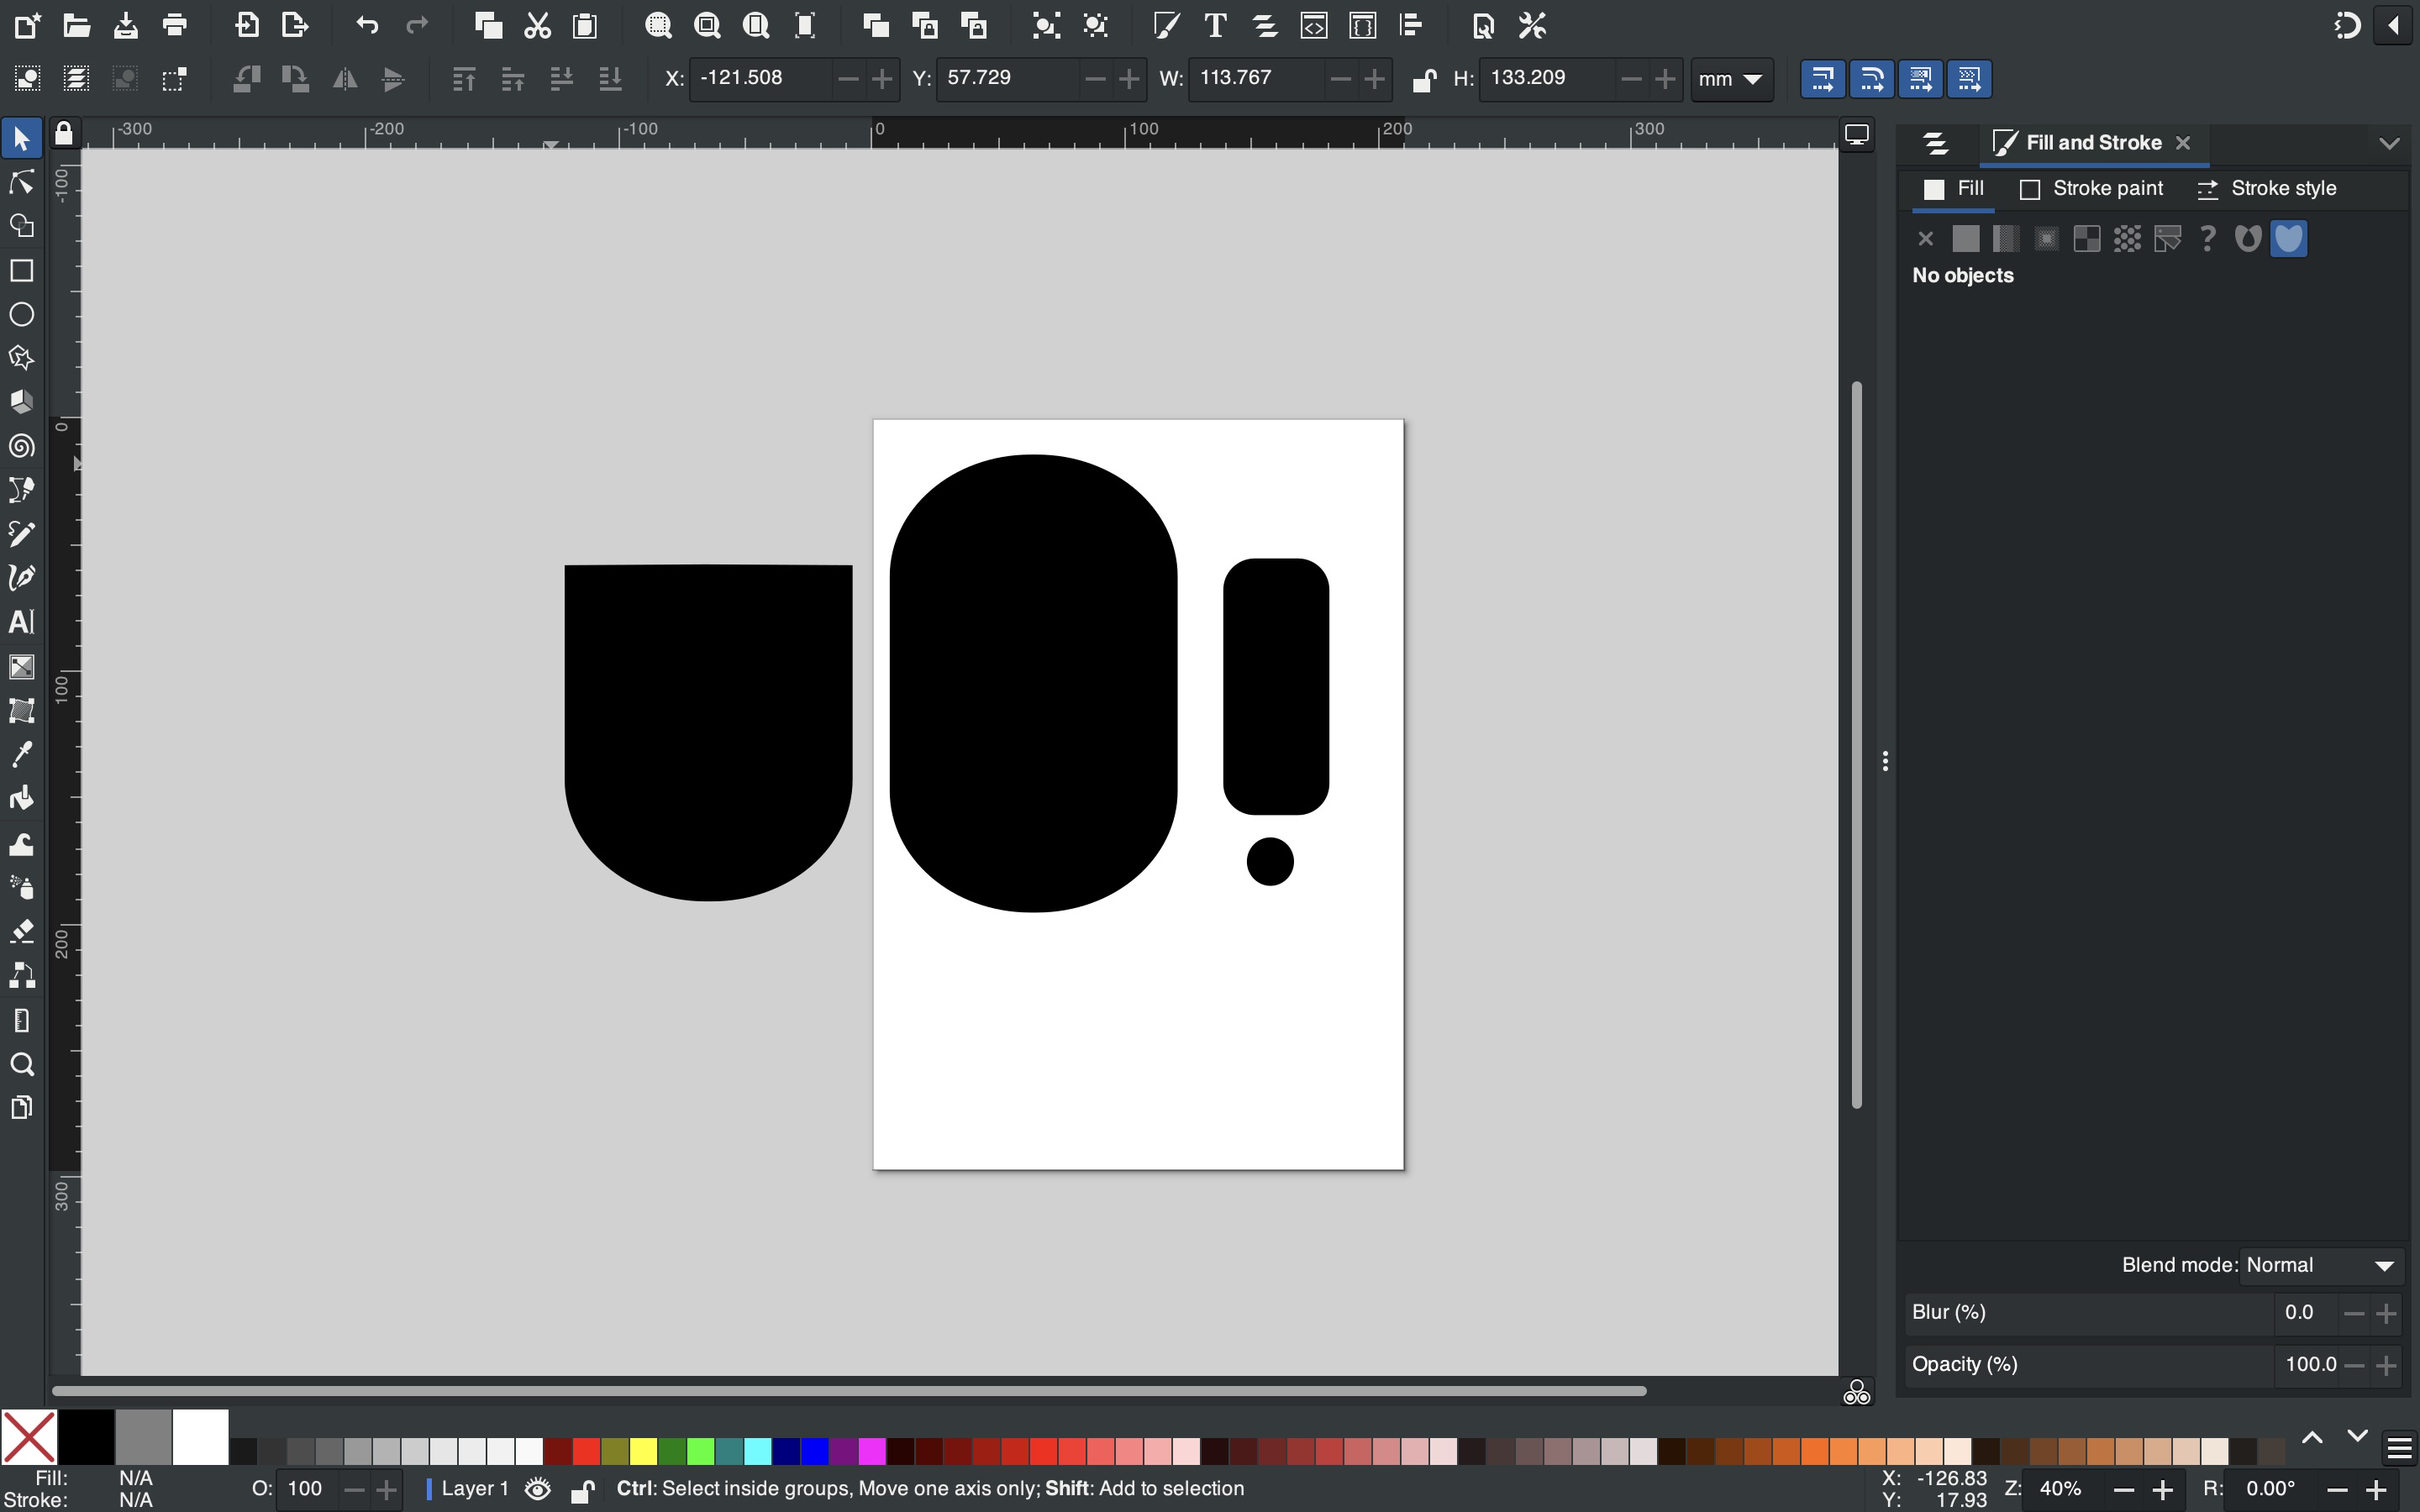Image resolution: width=2420 pixels, height=1512 pixels.
Task: Open the Layer 1 selector
Action: pyautogui.click(x=467, y=1489)
